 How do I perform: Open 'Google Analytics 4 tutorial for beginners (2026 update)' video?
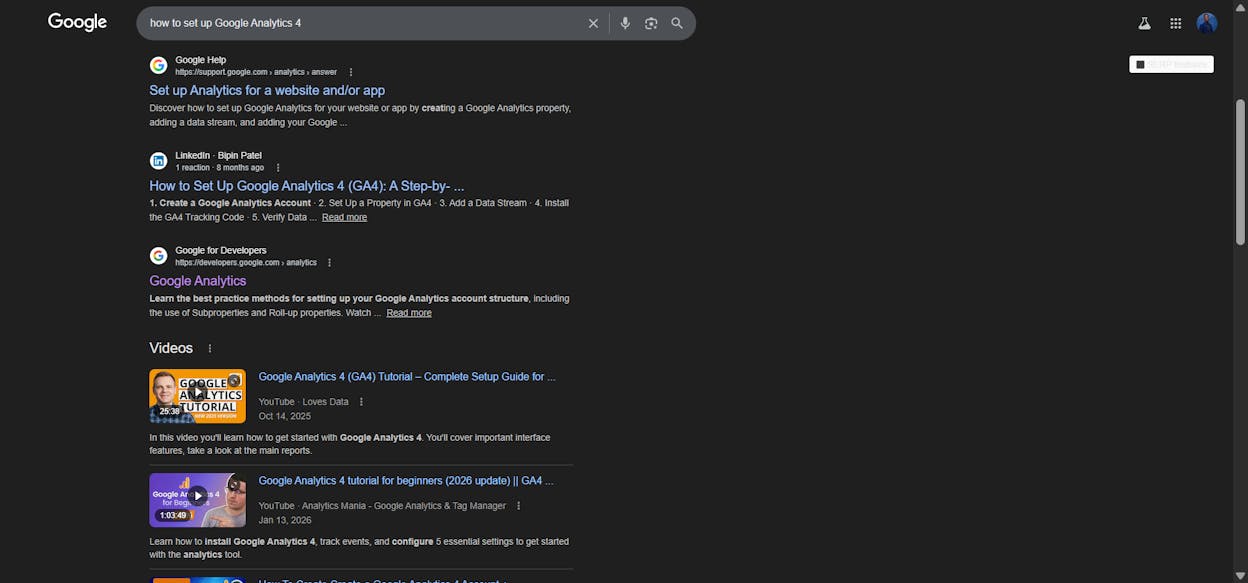(406, 481)
